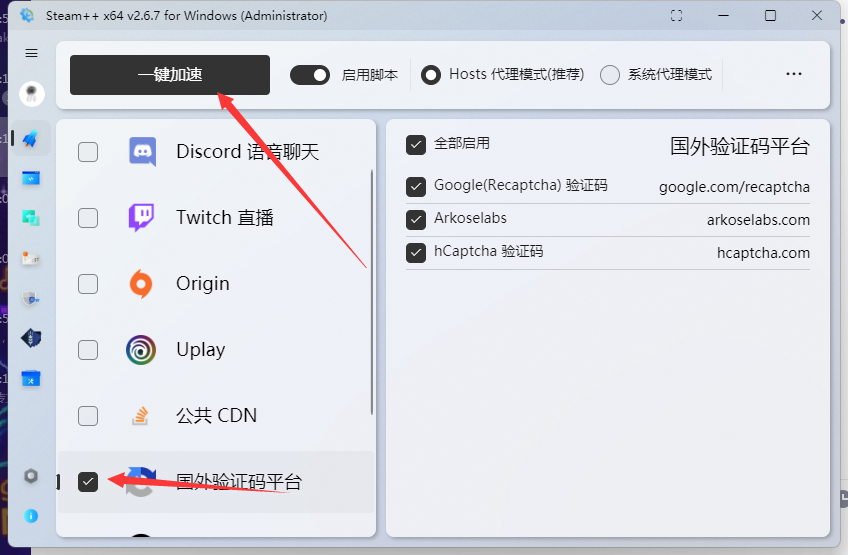Select 系统代理模式 radio button
The height and width of the screenshot is (555, 848).
coord(610,75)
